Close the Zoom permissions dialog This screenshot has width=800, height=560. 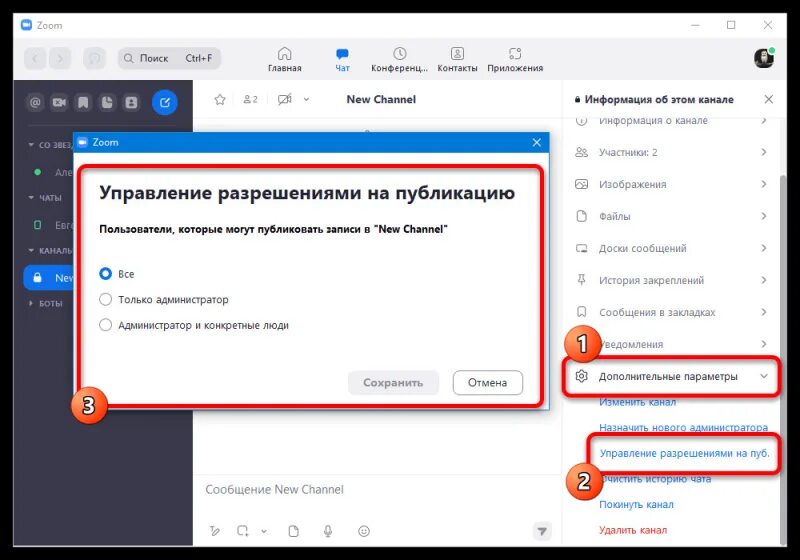(x=536, y=142)
